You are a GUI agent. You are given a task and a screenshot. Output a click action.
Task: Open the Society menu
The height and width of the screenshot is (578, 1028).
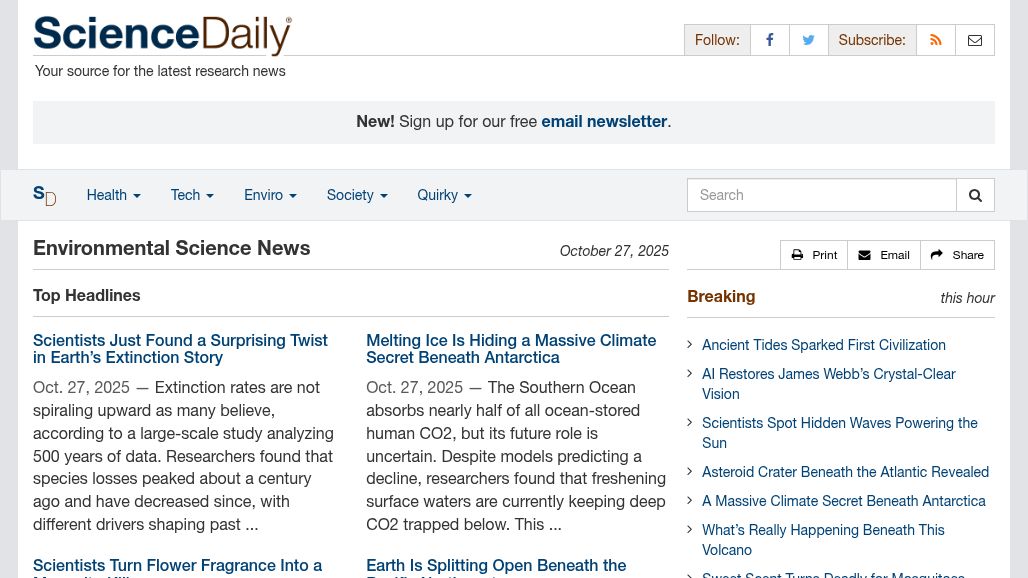click(356, 195)
